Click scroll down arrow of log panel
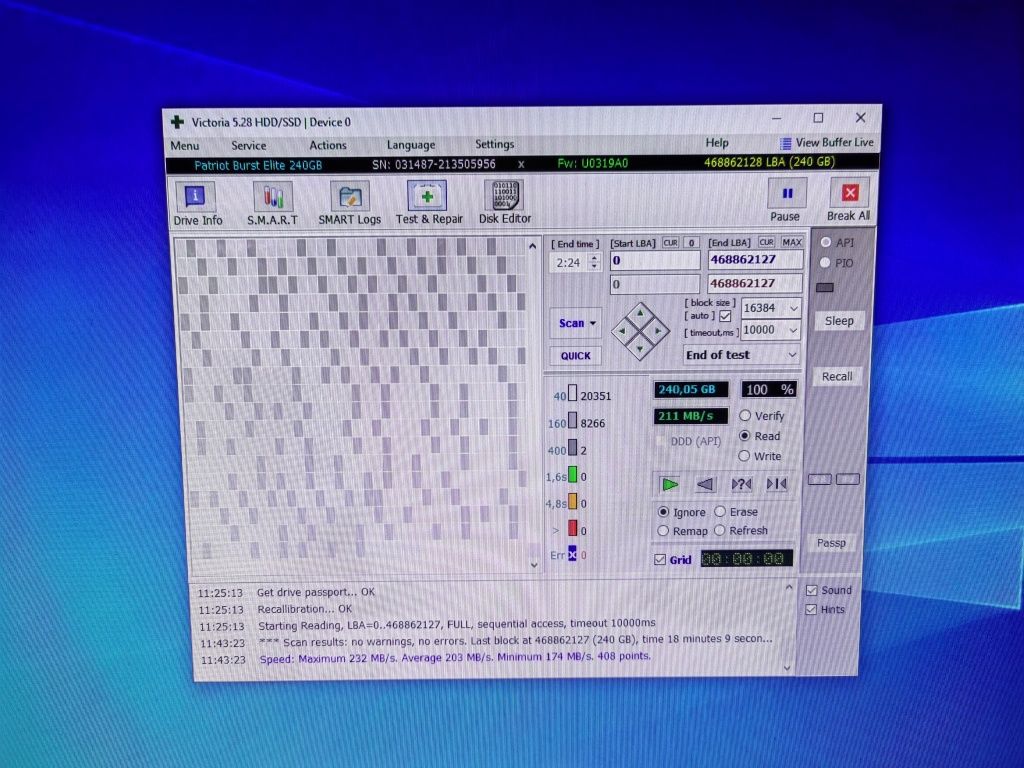The image size is (1024, 768). pos(787,667)
